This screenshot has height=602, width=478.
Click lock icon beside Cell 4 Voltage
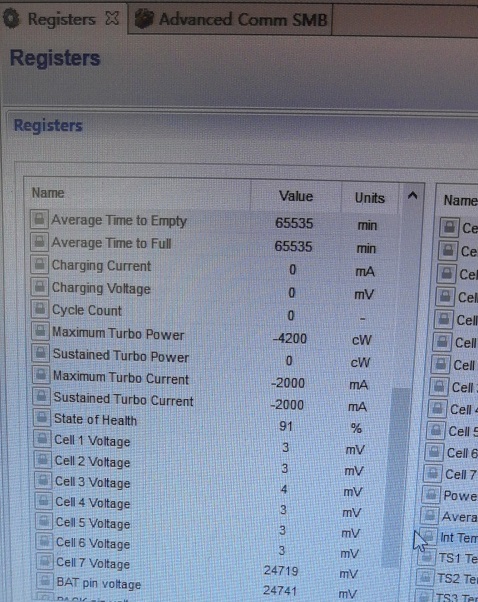pos(44,501)
